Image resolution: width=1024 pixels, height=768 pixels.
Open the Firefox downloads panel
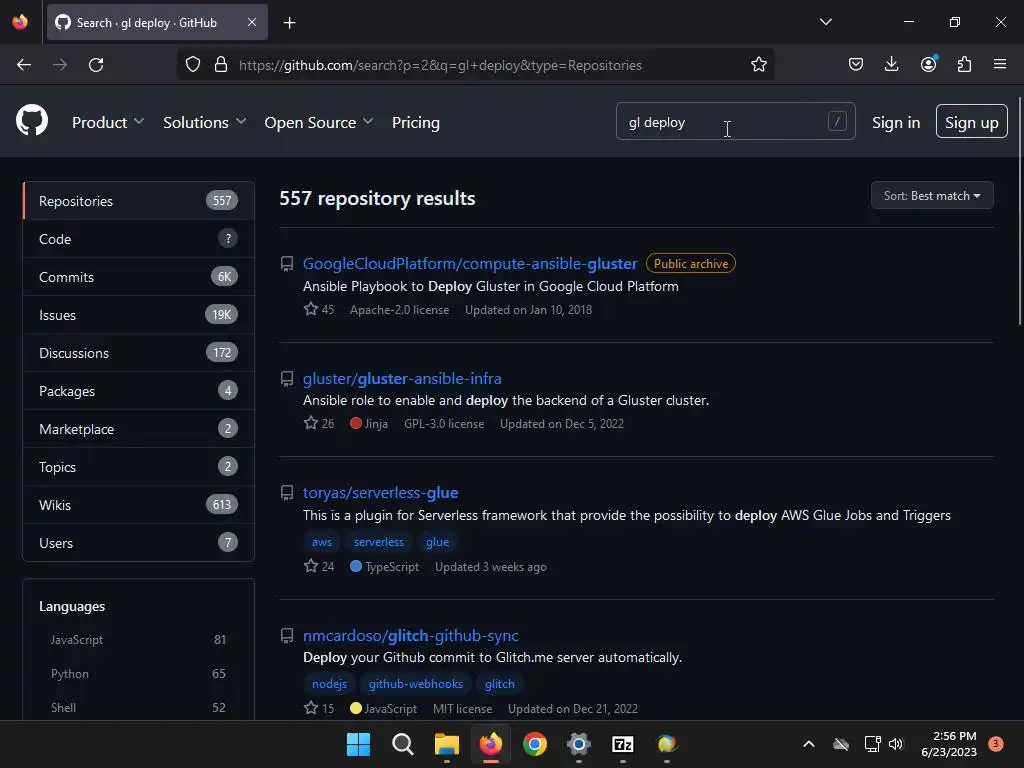(891, 64)
